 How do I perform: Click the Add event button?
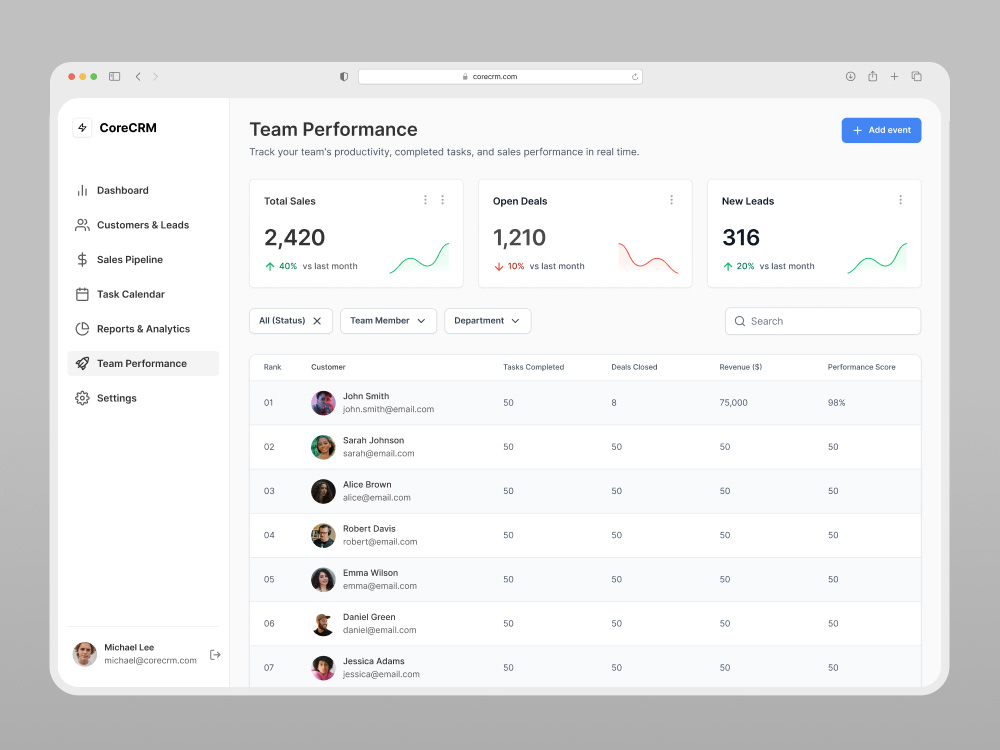coord(881,130)
